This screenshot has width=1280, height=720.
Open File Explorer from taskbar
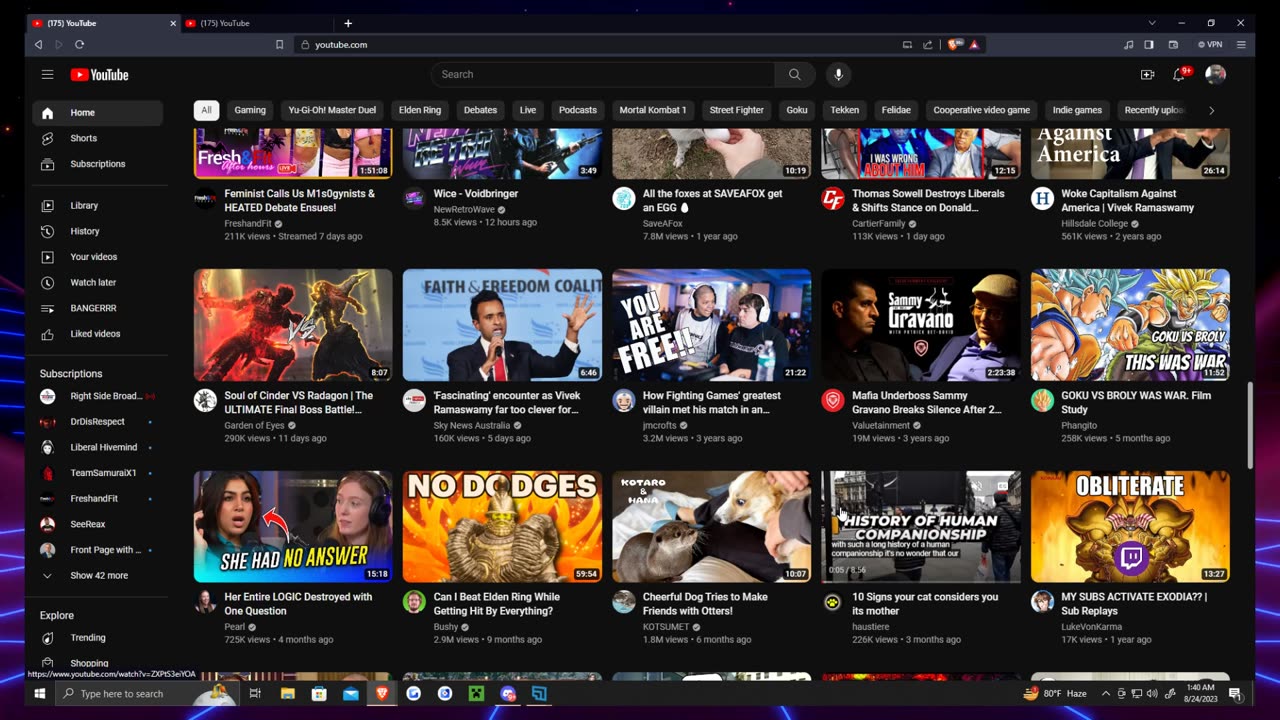point(287,693)
